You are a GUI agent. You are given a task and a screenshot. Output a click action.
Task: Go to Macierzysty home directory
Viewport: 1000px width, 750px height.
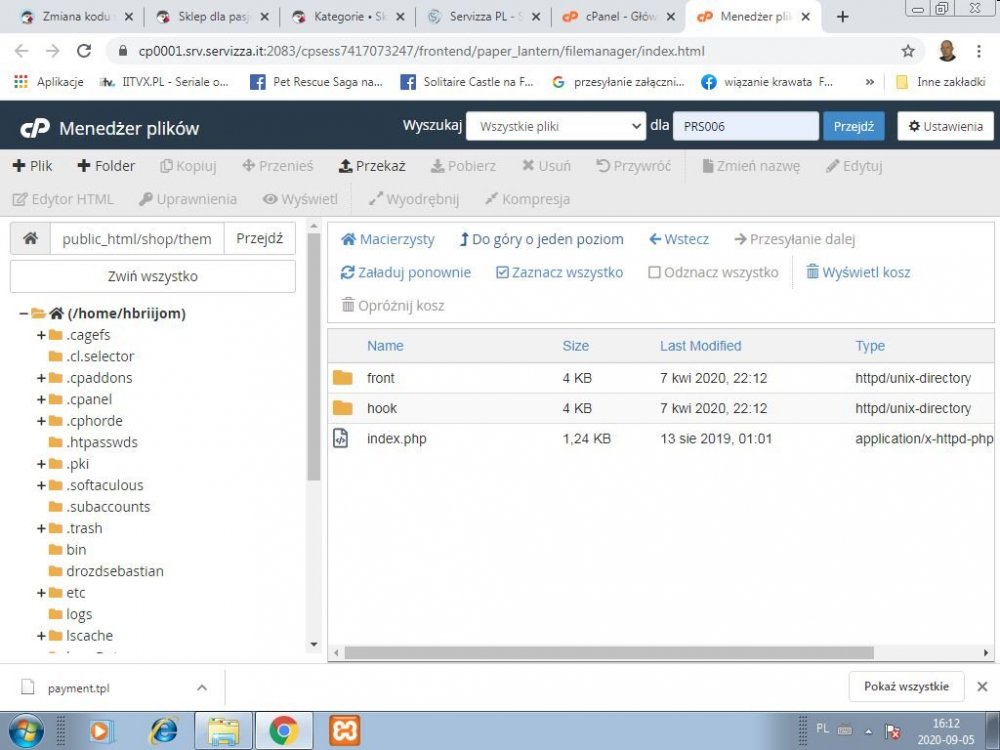pos(388,239)
